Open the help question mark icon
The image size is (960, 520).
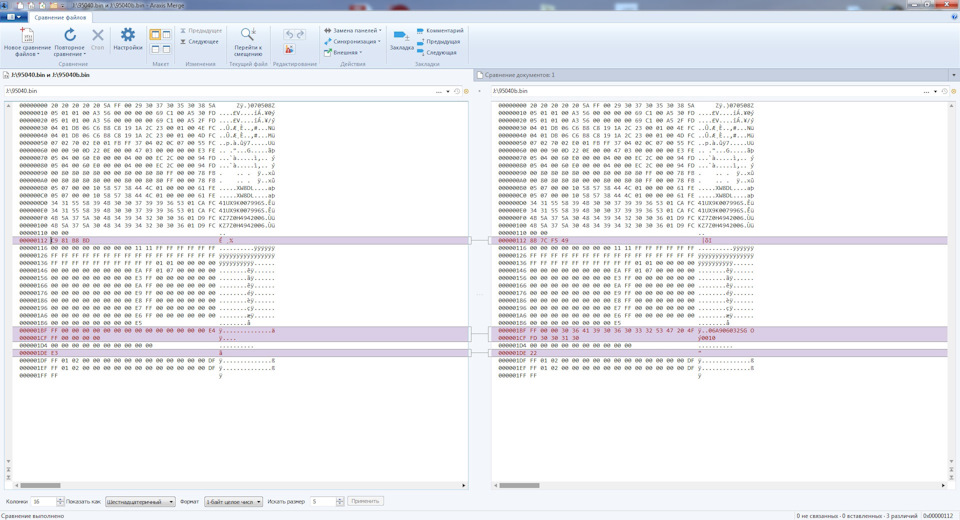[954, 17]
